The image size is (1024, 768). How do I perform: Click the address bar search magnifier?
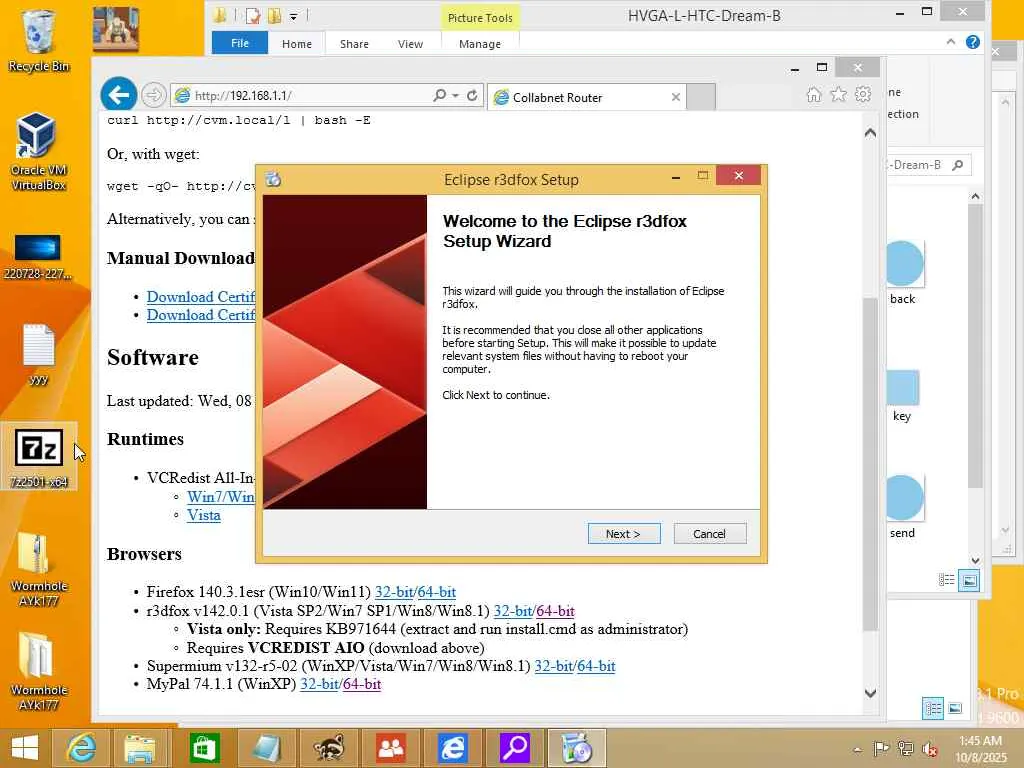(x=440, y=95)
